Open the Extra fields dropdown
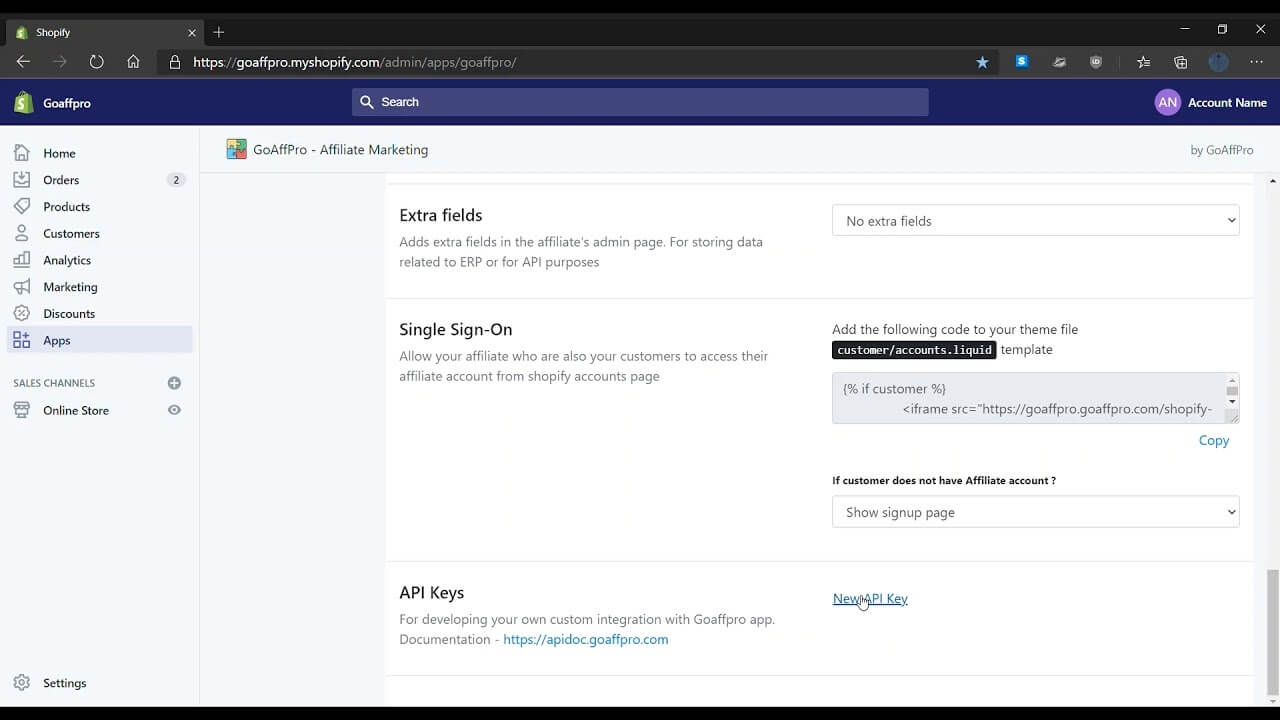 point(1035,221)
